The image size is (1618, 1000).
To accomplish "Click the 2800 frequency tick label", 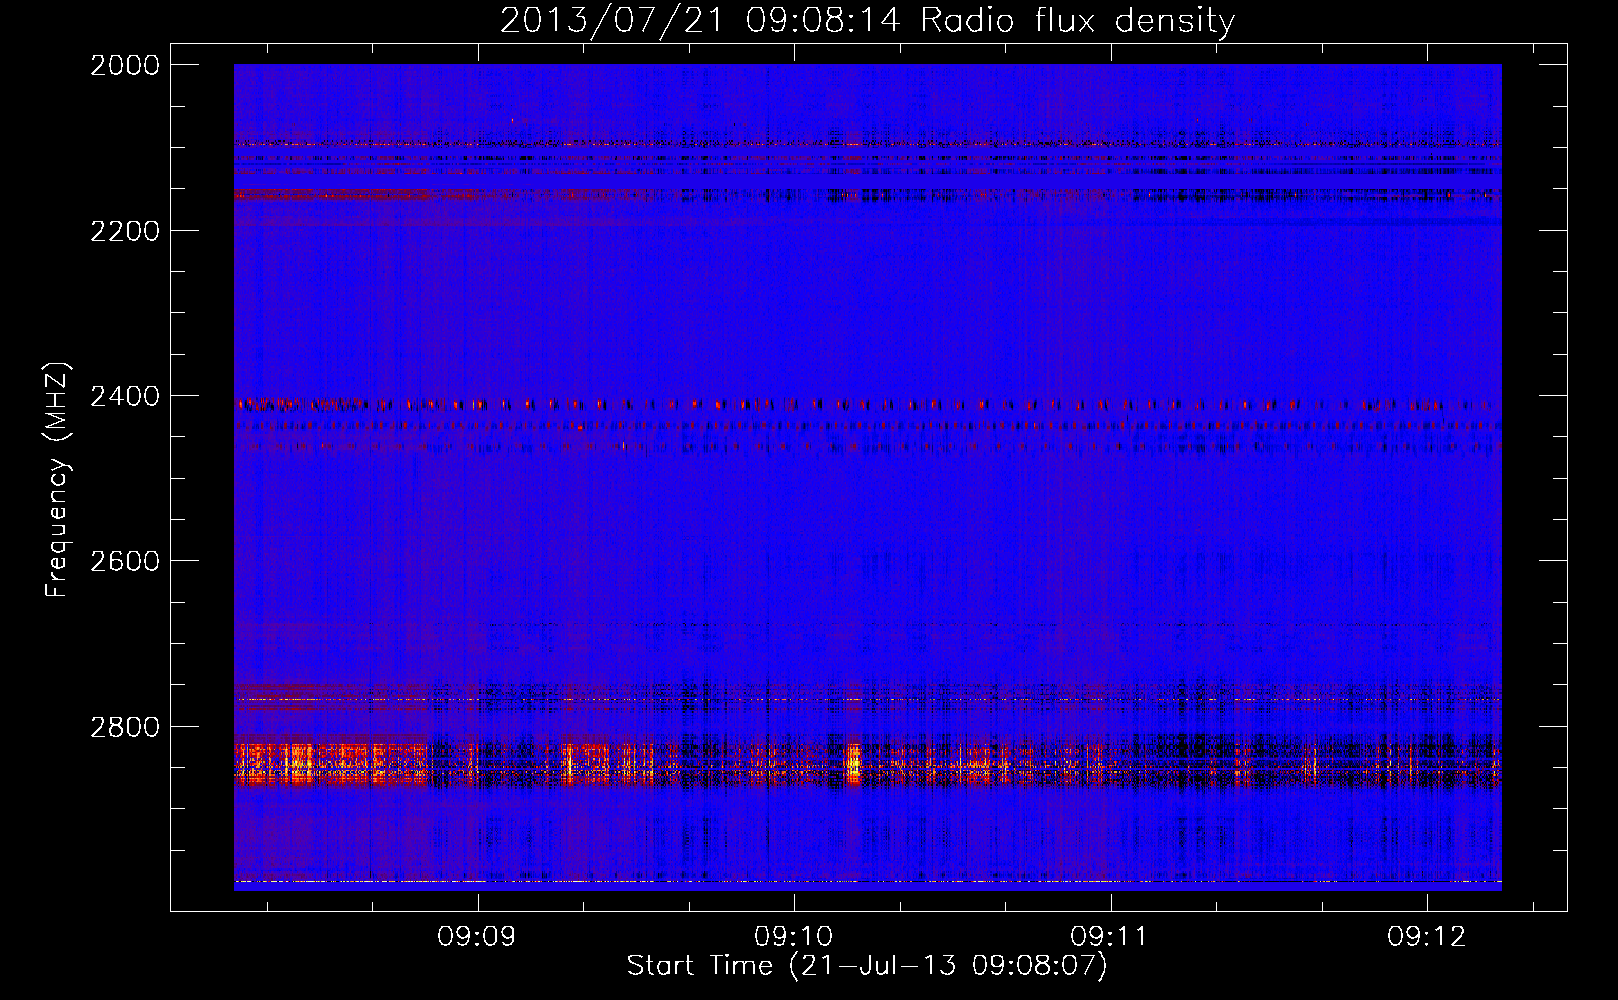I will click(125, 727).
